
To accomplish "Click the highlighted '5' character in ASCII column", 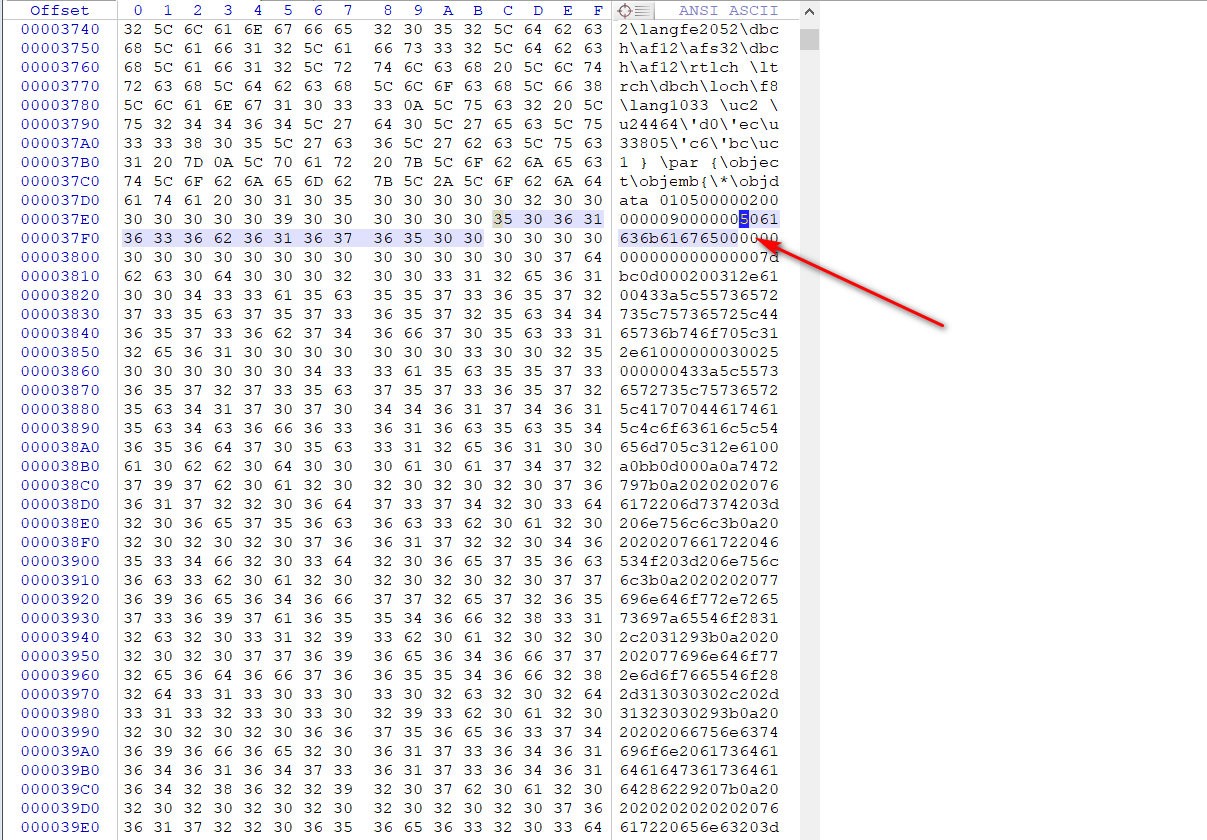I will tap(743, 219).
